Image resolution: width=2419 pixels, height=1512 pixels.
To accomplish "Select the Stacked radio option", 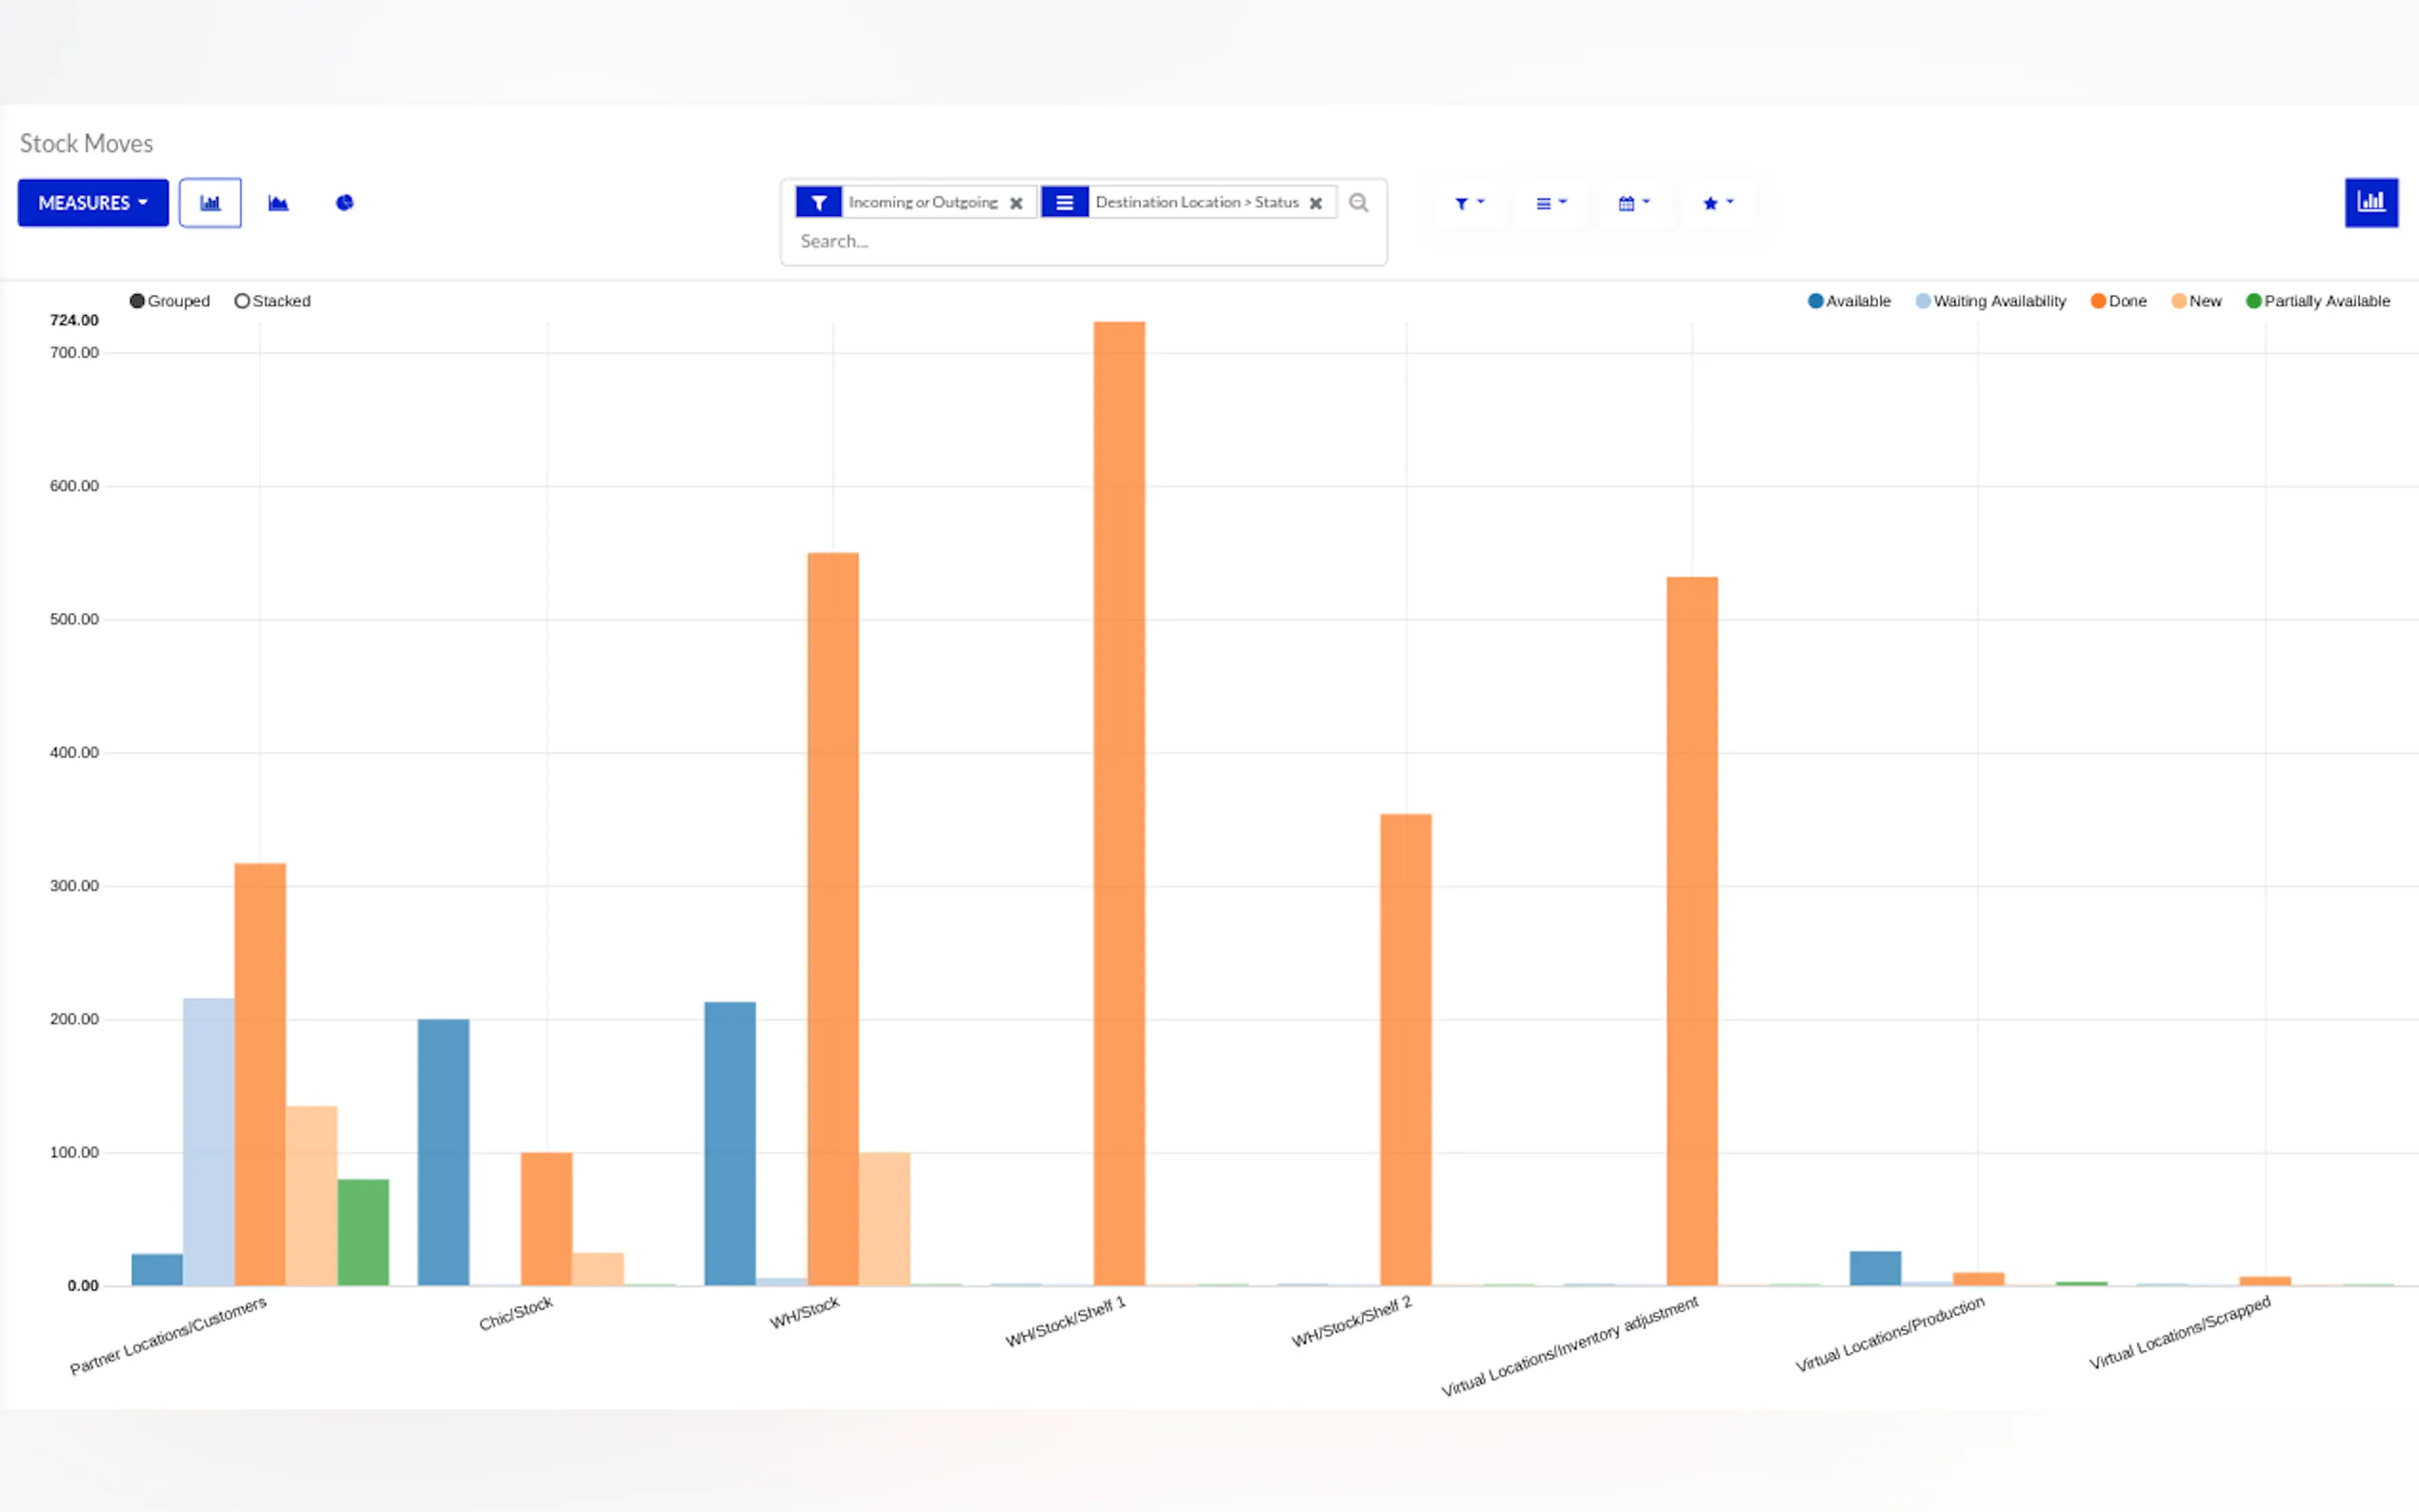I will tap(242, 301).
